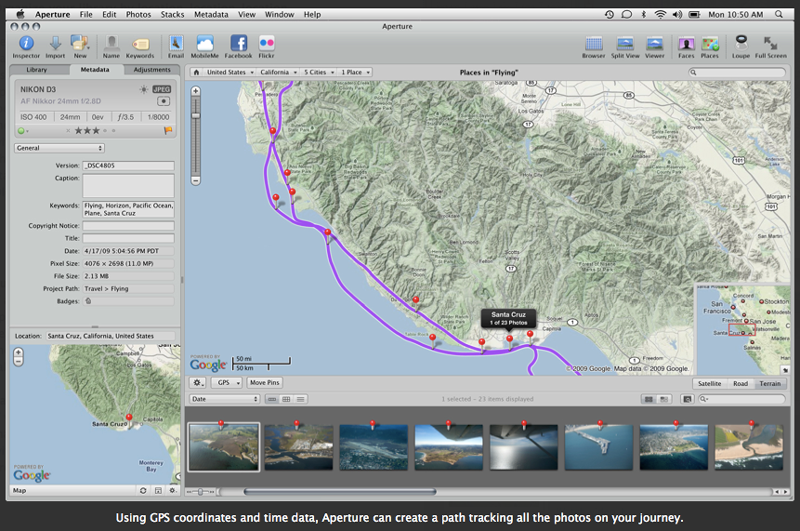Open the General metadata view dropdown
This screenshot has width=800, height=531.
coord(59,148)
